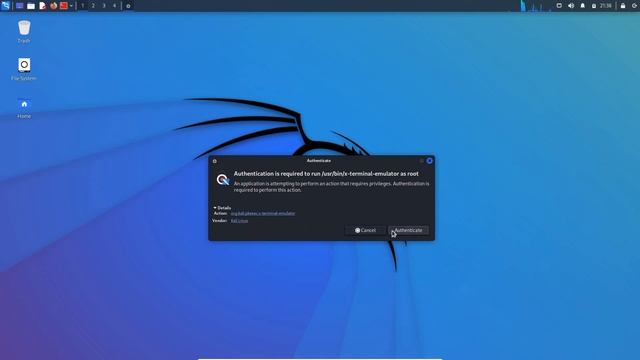Image resolution: width=640 pixels, height=360 pixels.
Task: Click the CPU graph monitor in the panel
Action: (535, 6)
